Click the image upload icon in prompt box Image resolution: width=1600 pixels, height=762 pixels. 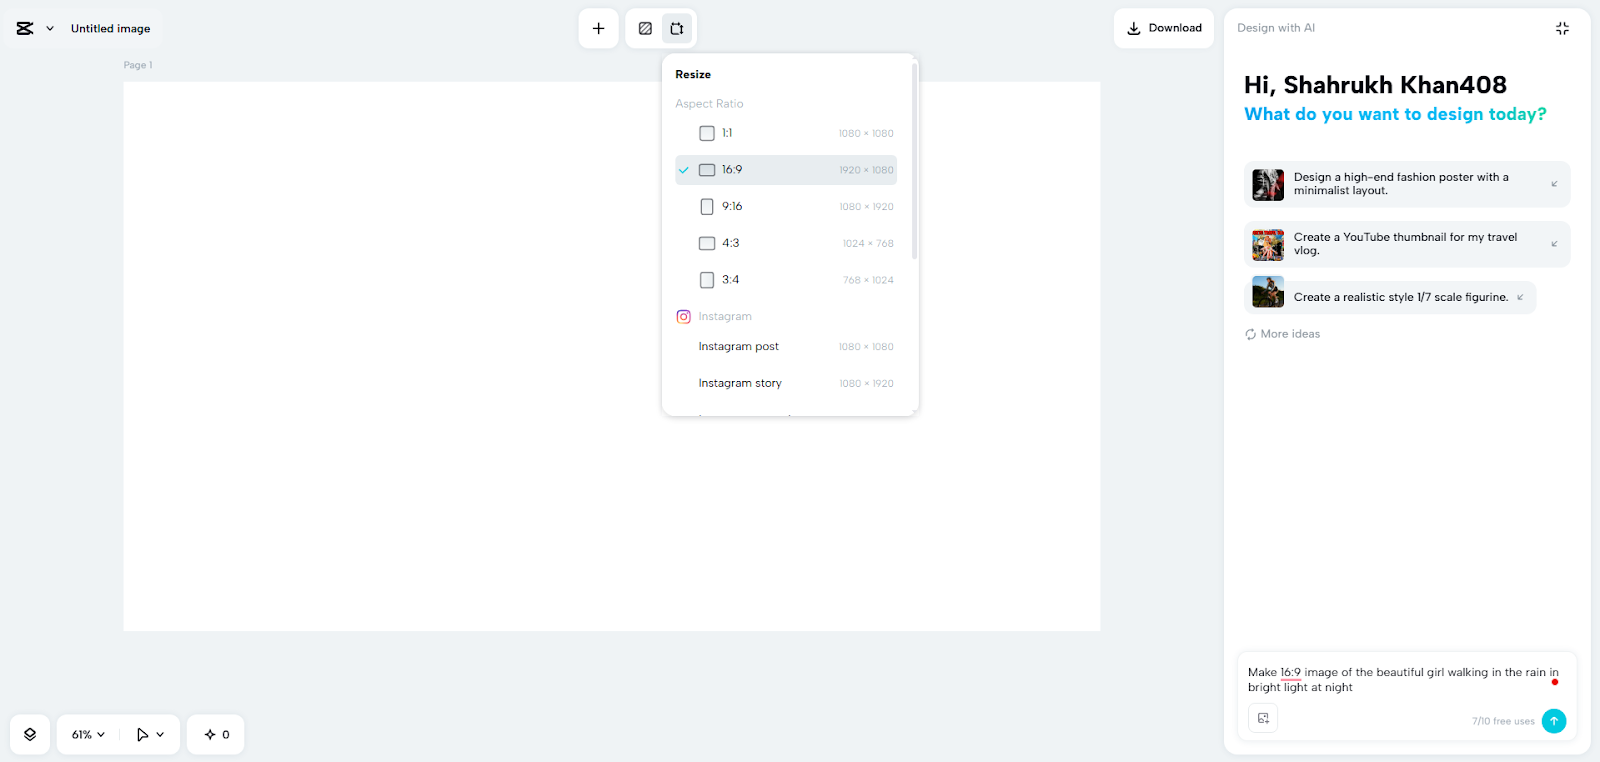pos(1263,719)
